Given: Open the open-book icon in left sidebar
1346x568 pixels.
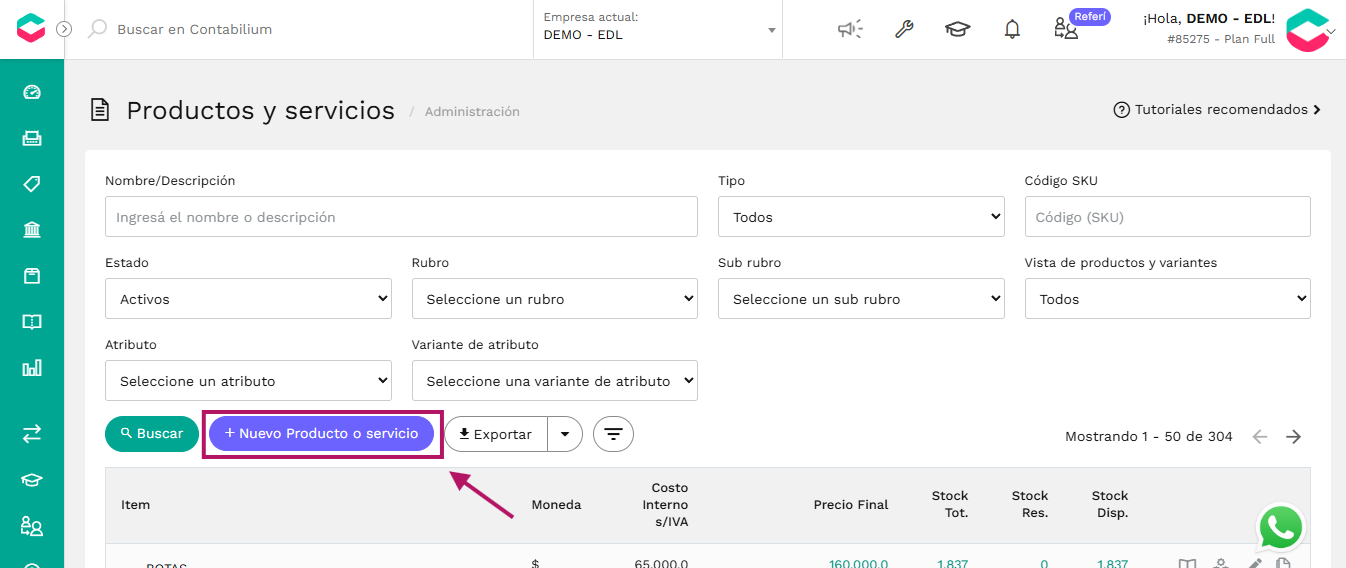Looking at the screenshot, I should coord(32,322).
